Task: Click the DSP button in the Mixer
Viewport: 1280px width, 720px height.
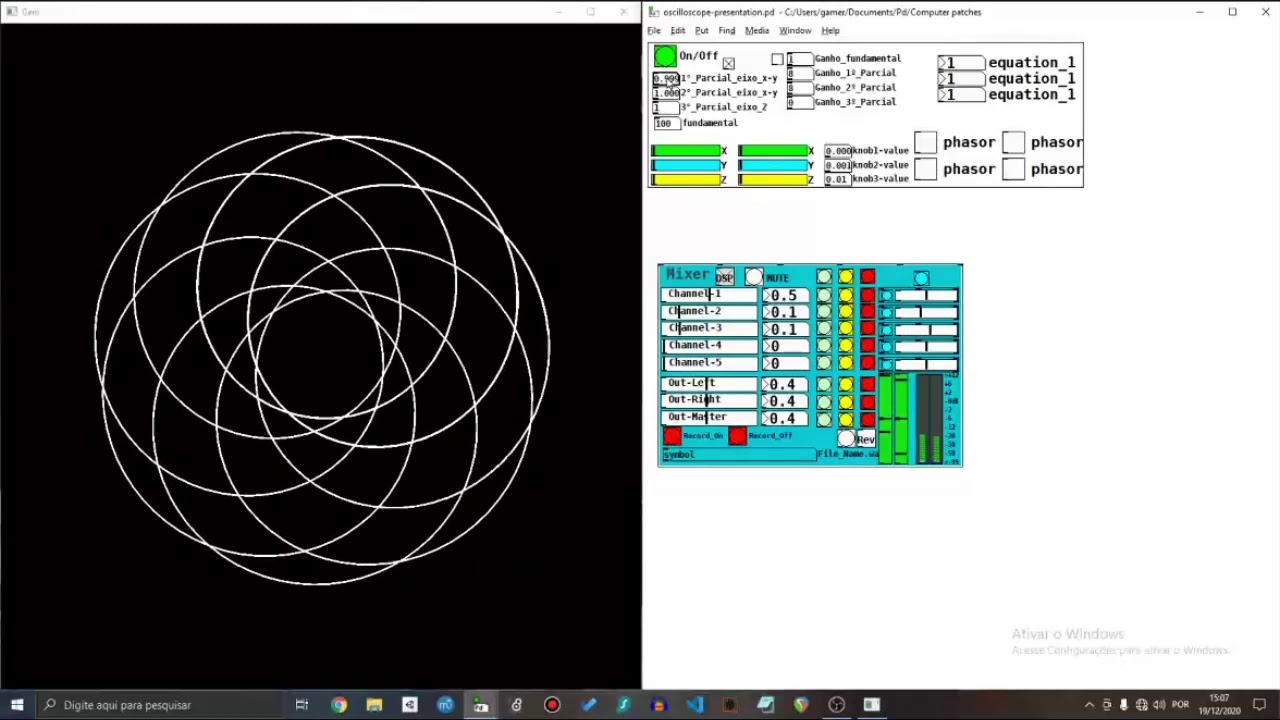Action: click(x=725, y=277)
